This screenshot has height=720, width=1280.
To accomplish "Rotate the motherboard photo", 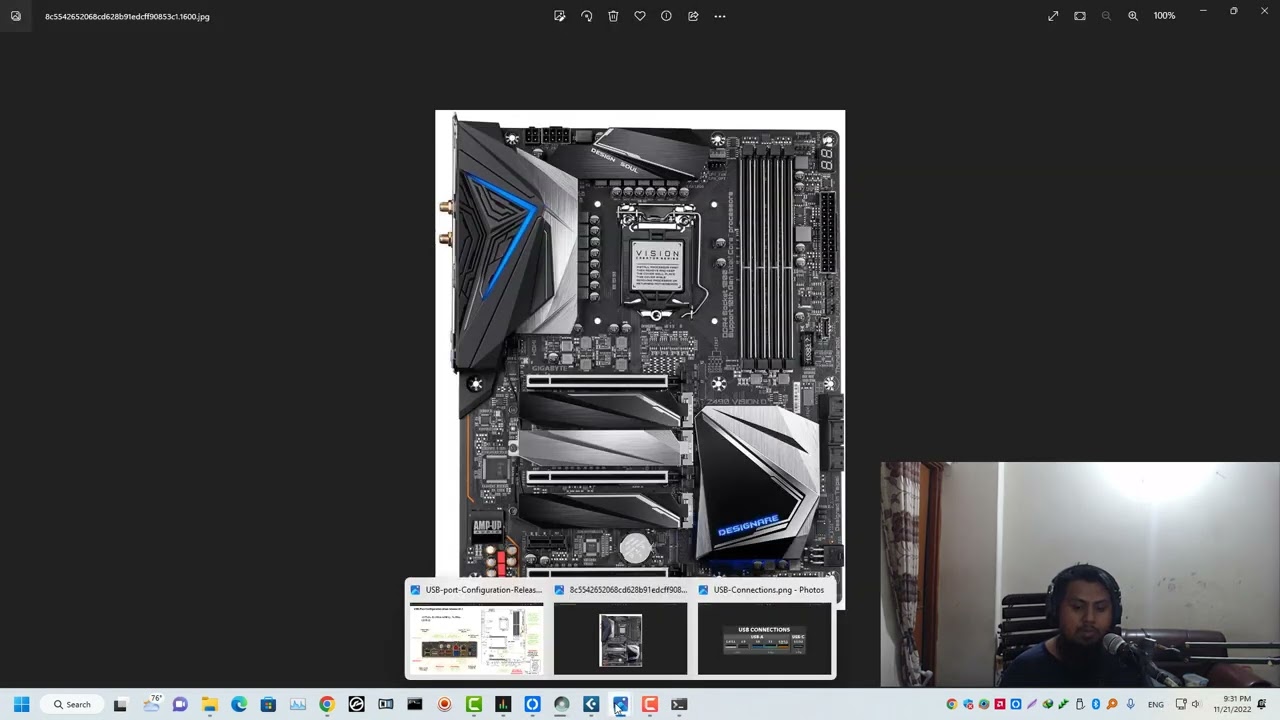I will 587,16.
